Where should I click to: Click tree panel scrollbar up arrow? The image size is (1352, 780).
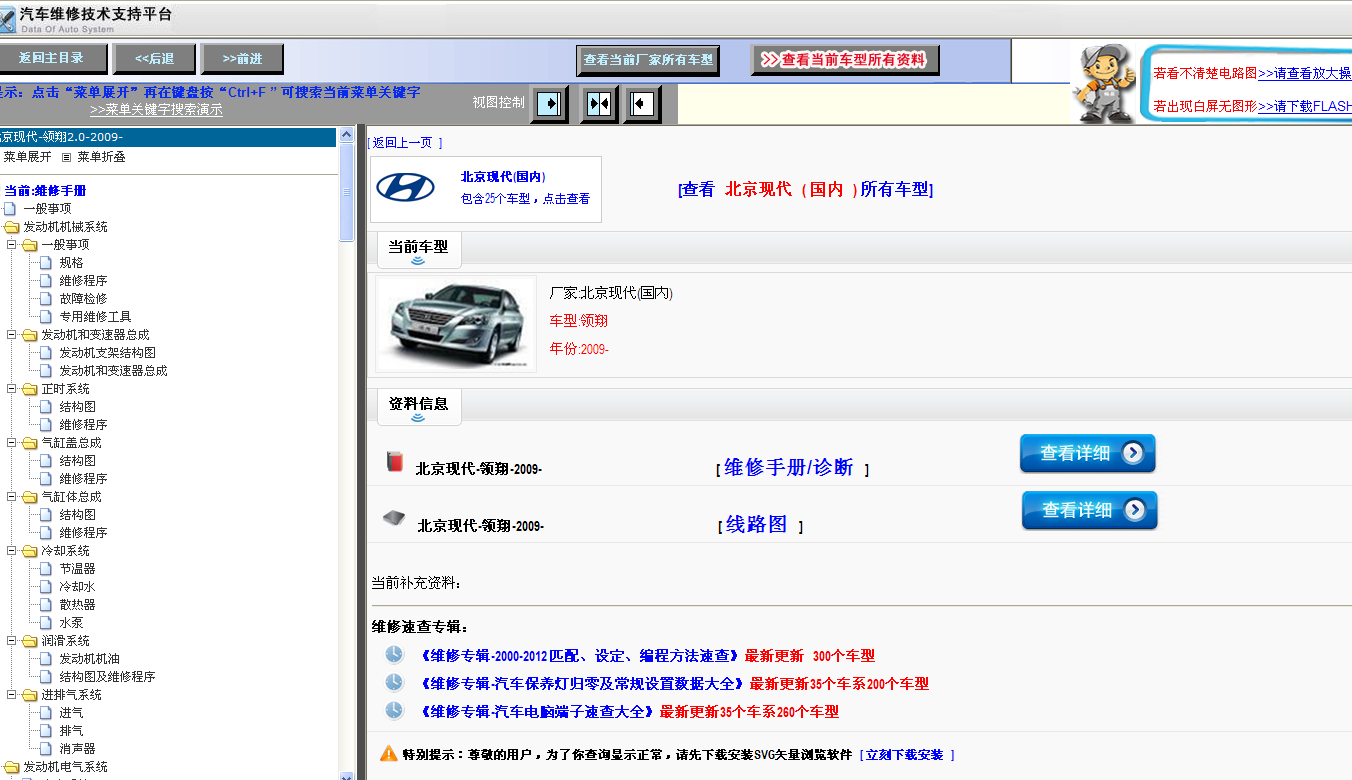tap(347, 134)
